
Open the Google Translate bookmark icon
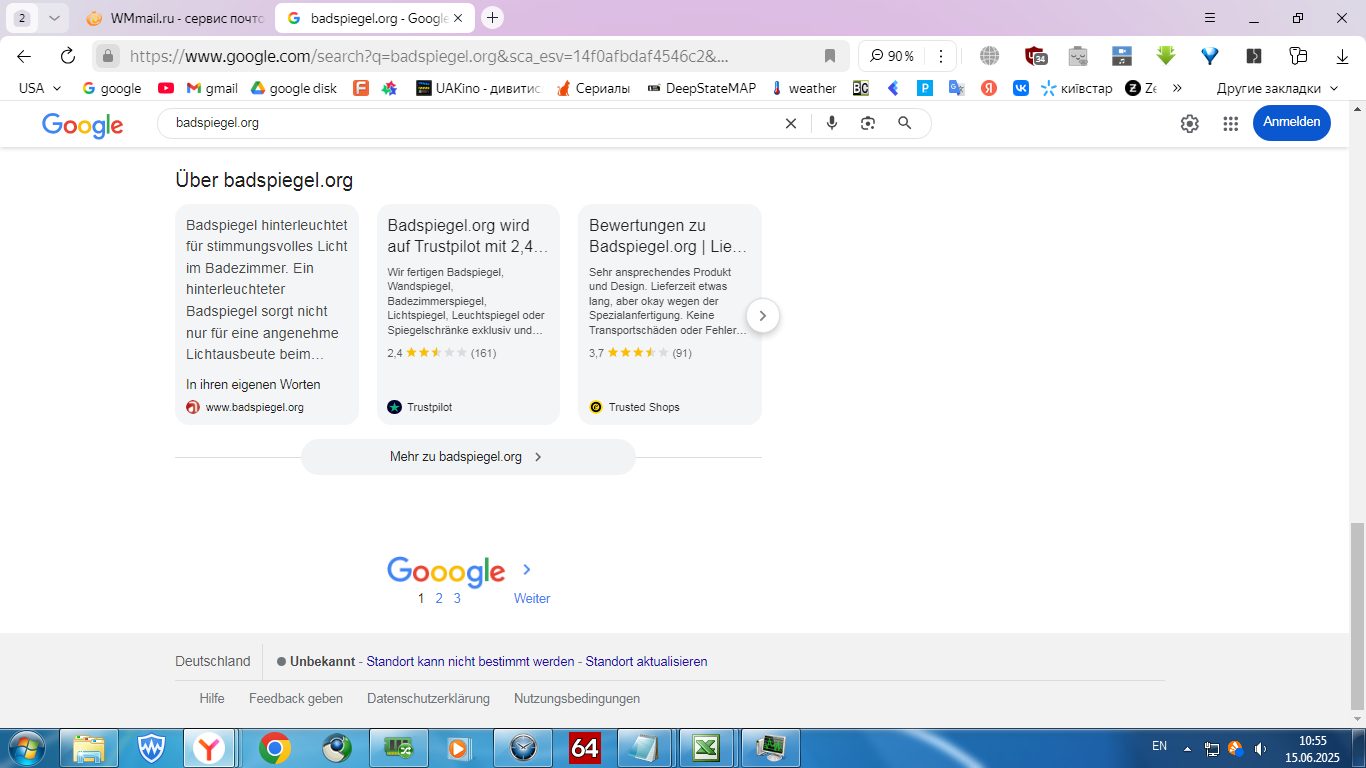(x=957, y=88)
